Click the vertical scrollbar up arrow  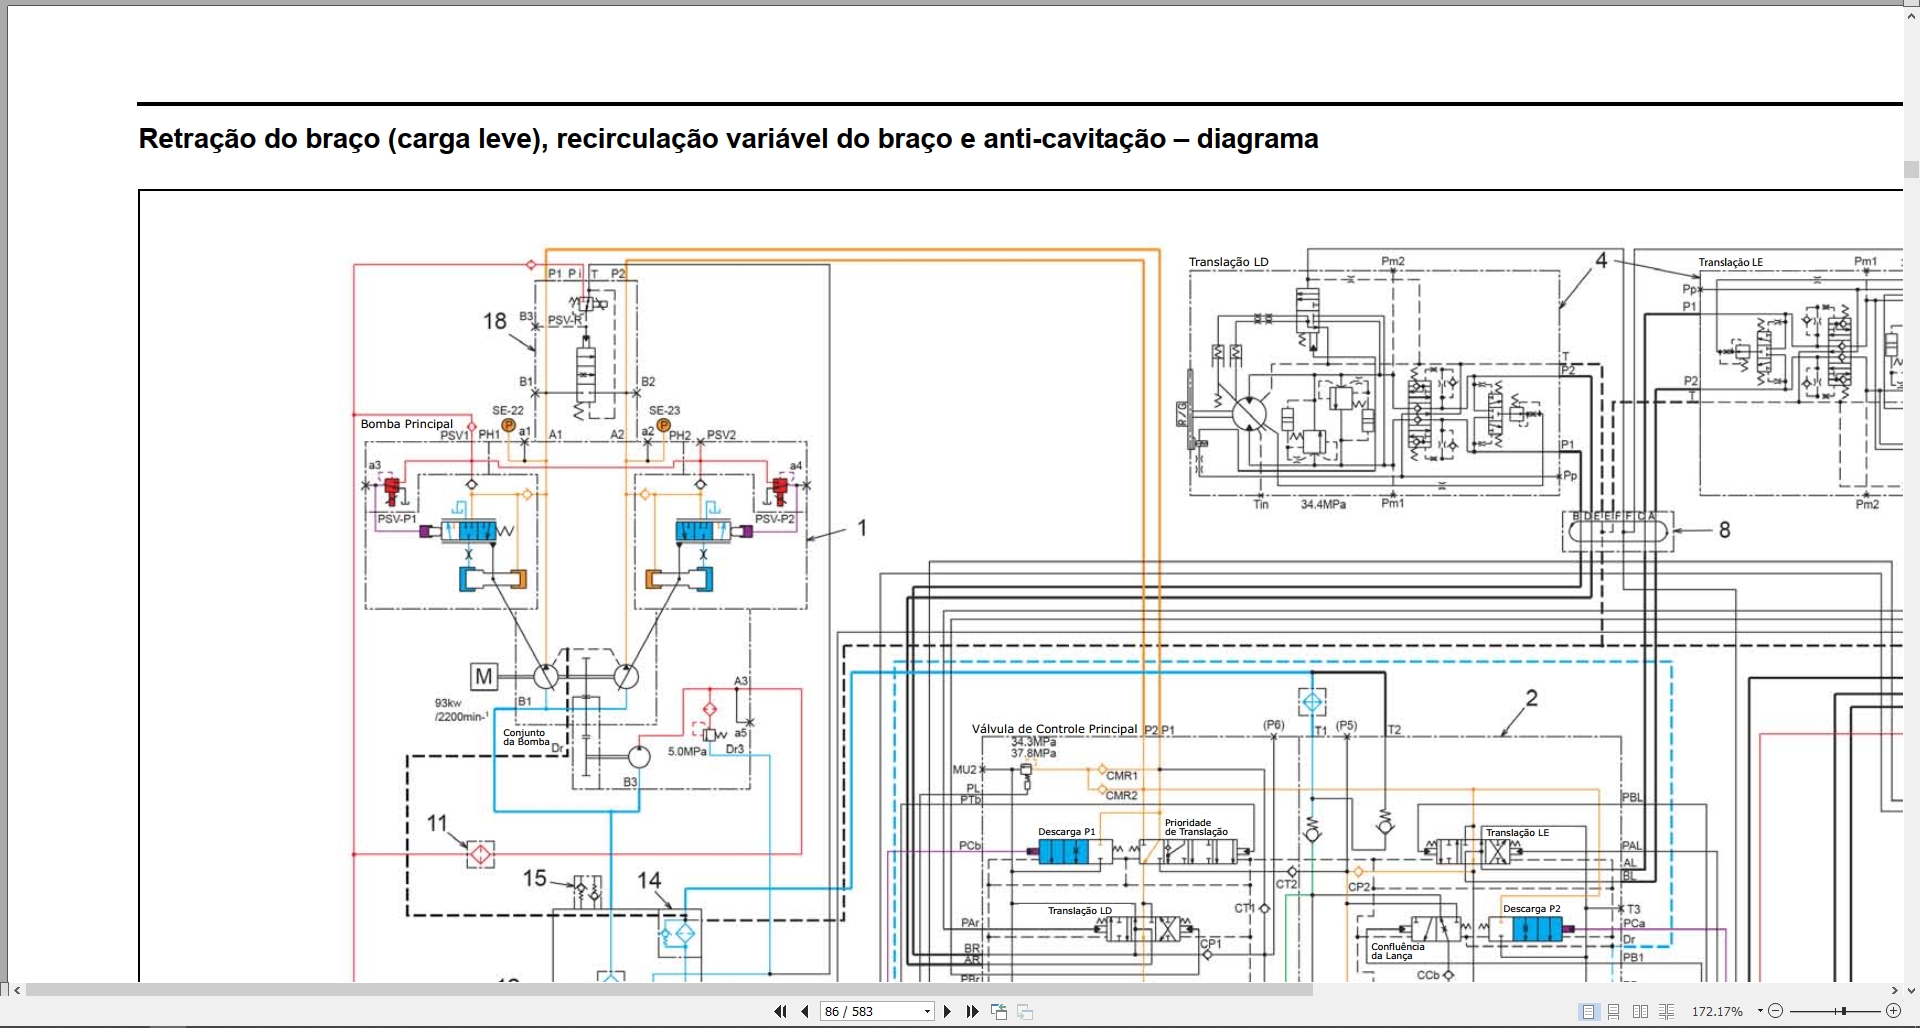(1911, 16)
